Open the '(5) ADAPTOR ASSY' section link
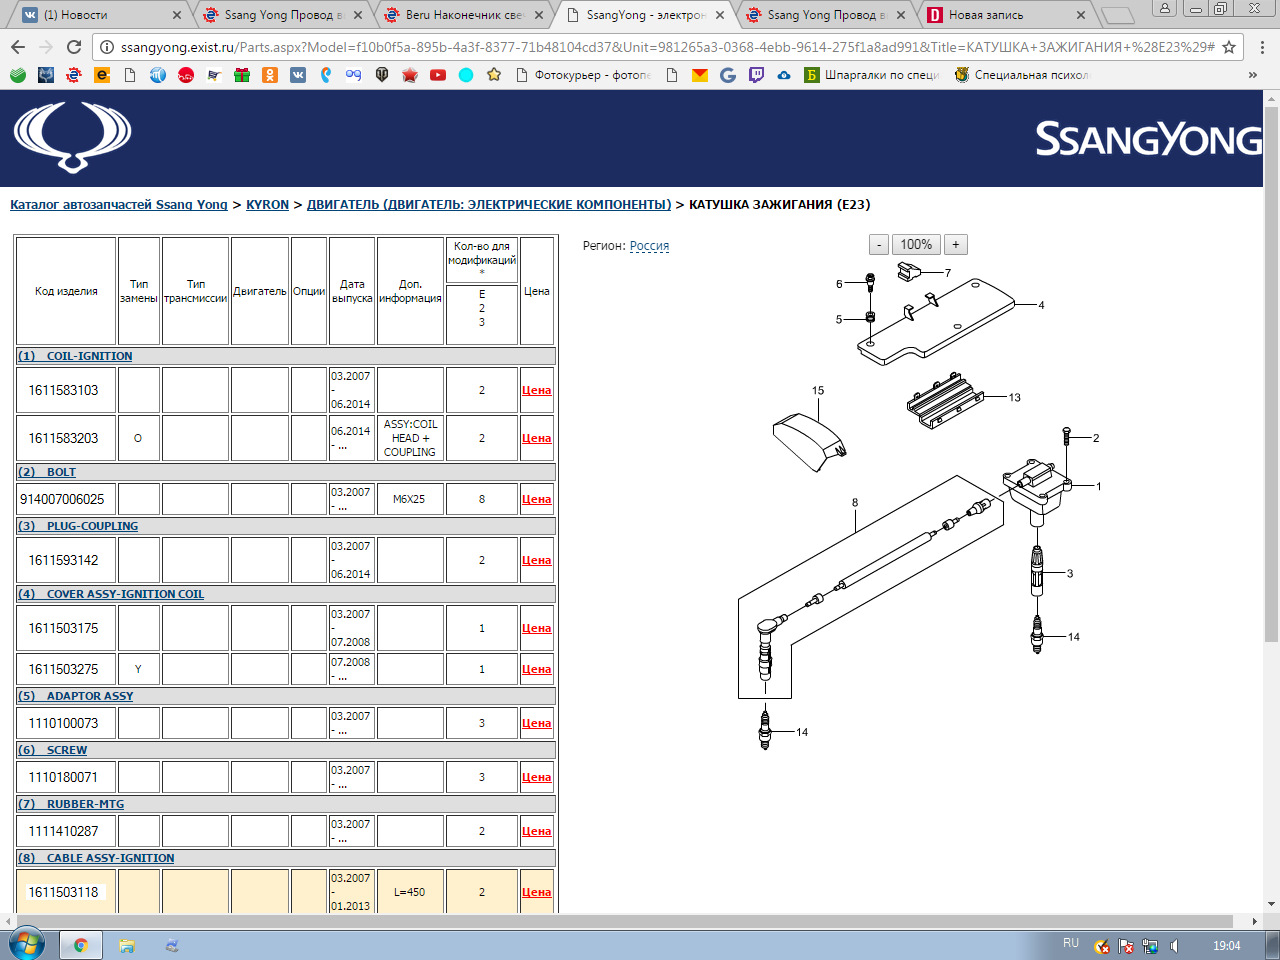The width and height of the screenshot is (1280, 960). tap(76, 696)
